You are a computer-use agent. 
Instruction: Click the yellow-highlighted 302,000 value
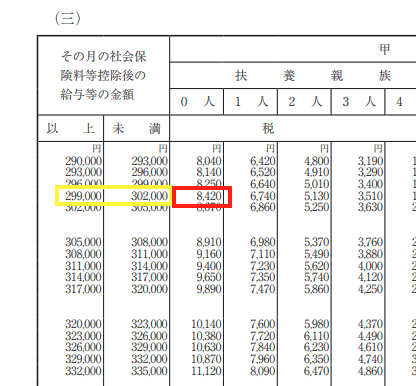149,196
